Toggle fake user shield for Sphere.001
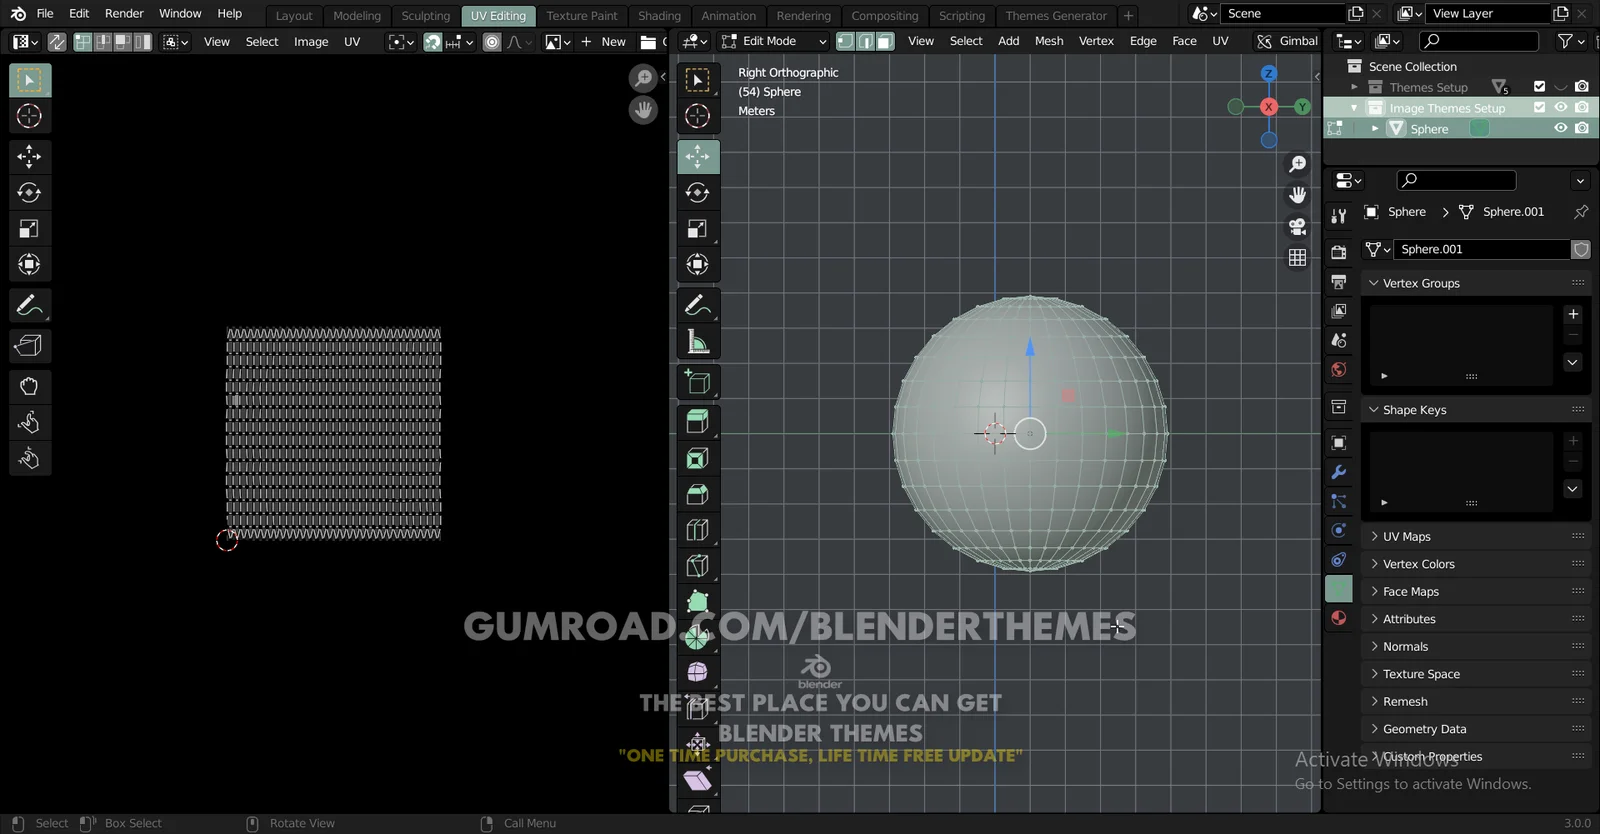This screenshot has height=834, width=1600. [1581, 250]
